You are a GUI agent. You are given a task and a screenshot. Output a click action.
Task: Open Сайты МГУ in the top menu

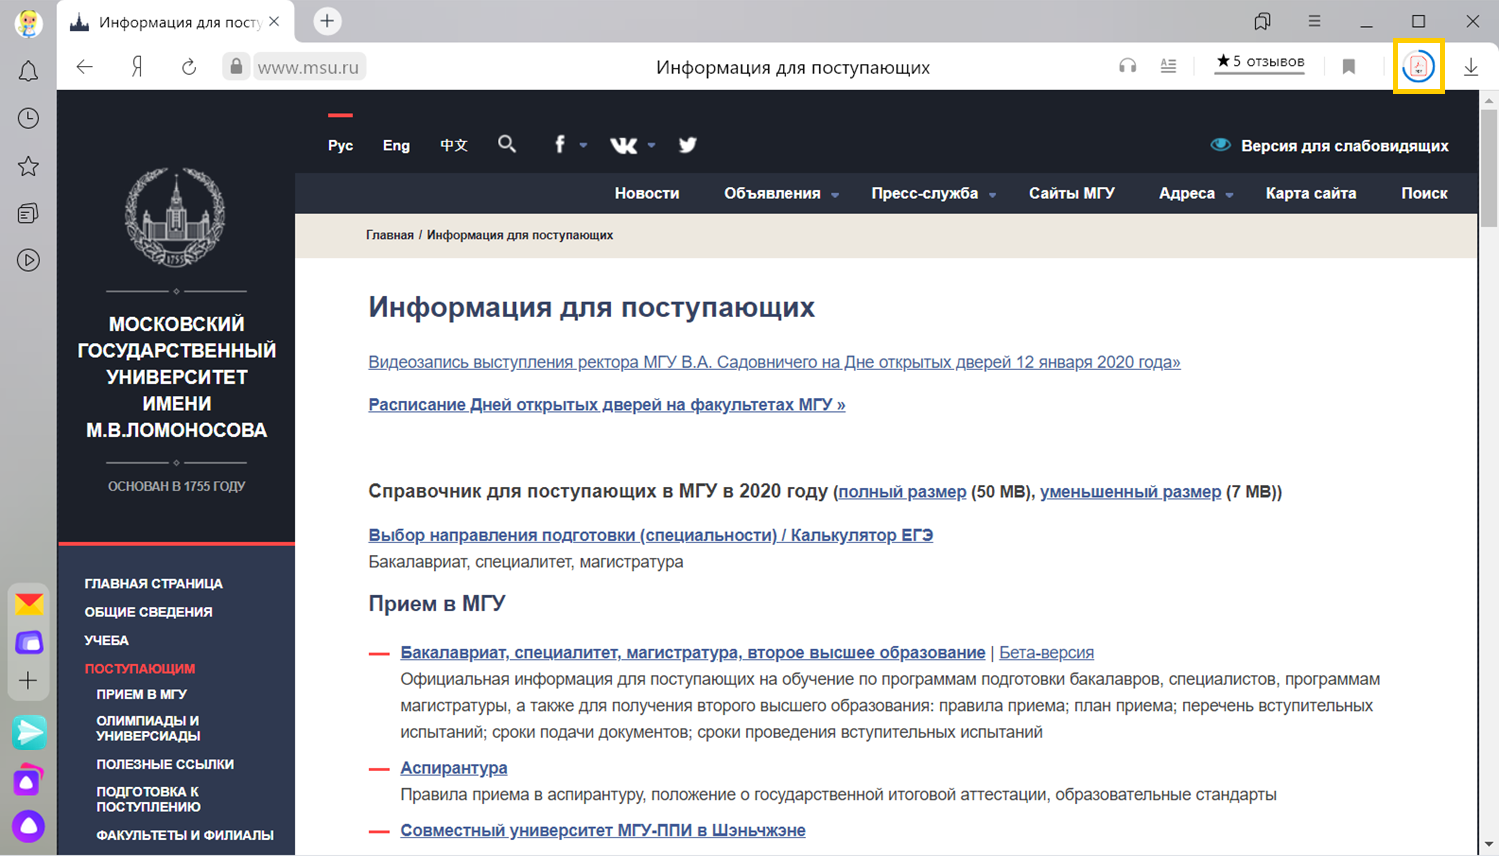[1072, 194]
